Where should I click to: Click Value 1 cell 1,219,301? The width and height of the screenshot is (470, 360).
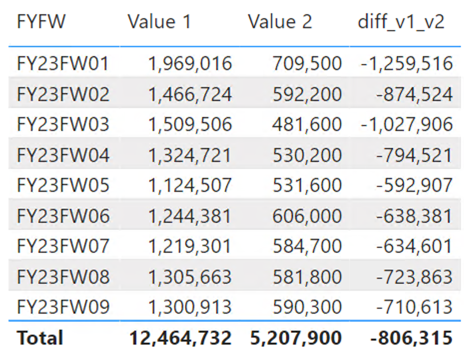click(190, 246)
